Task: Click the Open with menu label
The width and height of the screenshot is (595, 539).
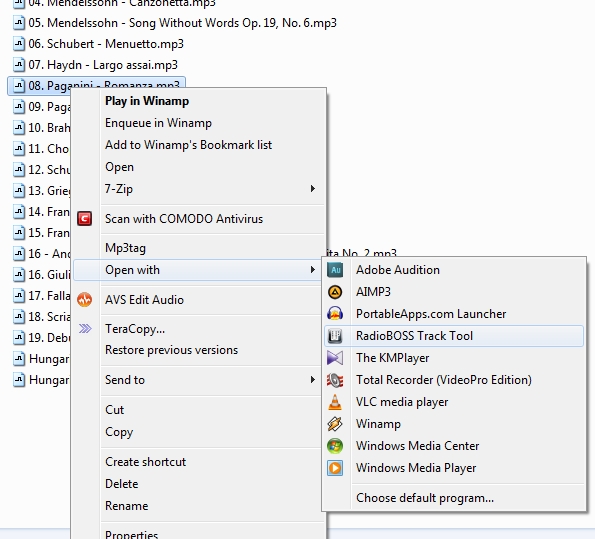Action: 132,270
